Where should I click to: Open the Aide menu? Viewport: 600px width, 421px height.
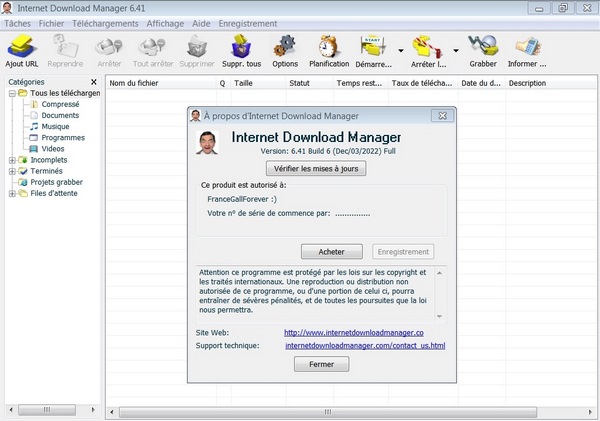click(x=201, y=24)
